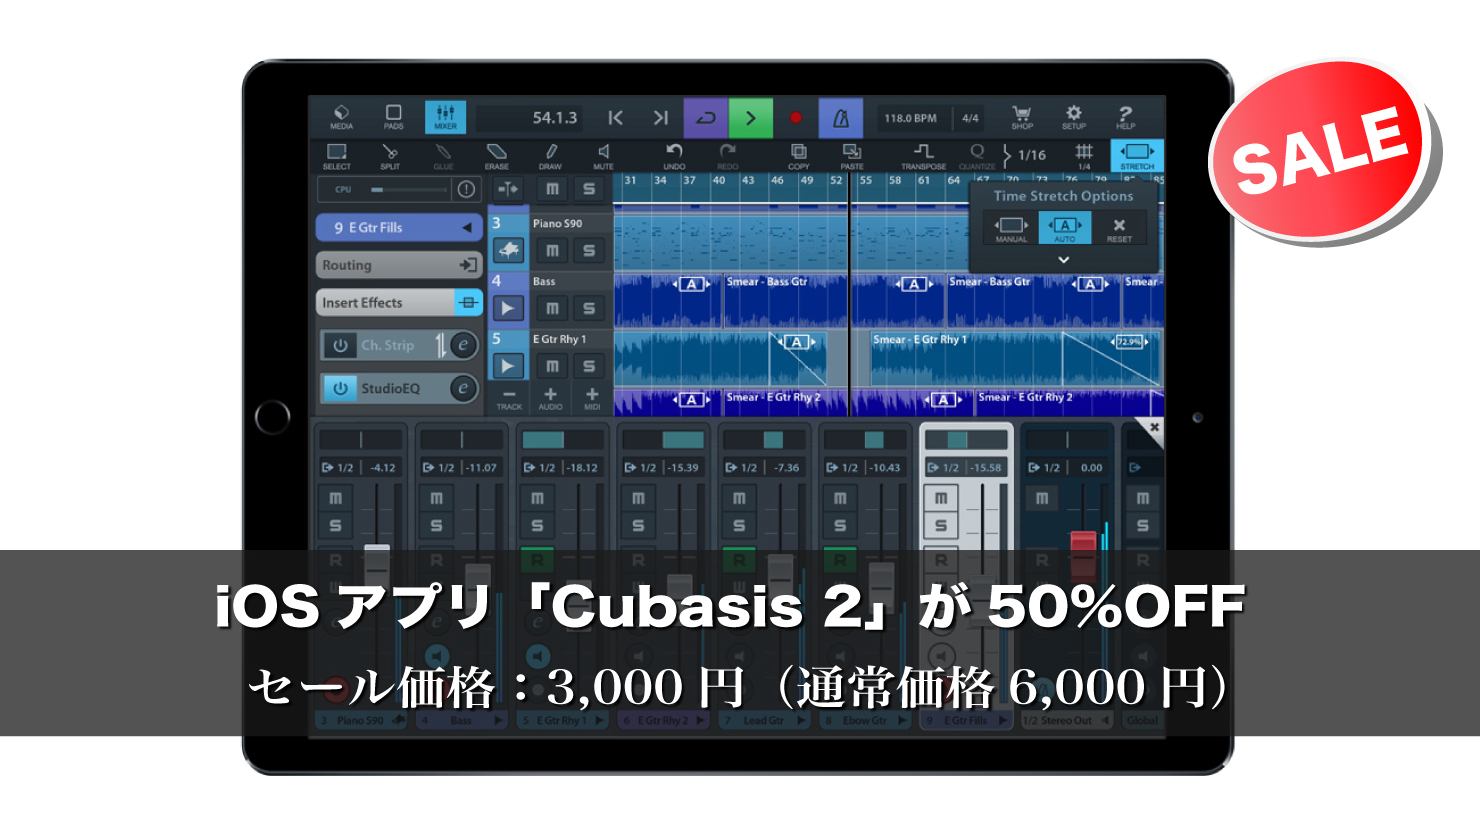
Task: Solo the Piano S90 track
Action: point(589,250)
